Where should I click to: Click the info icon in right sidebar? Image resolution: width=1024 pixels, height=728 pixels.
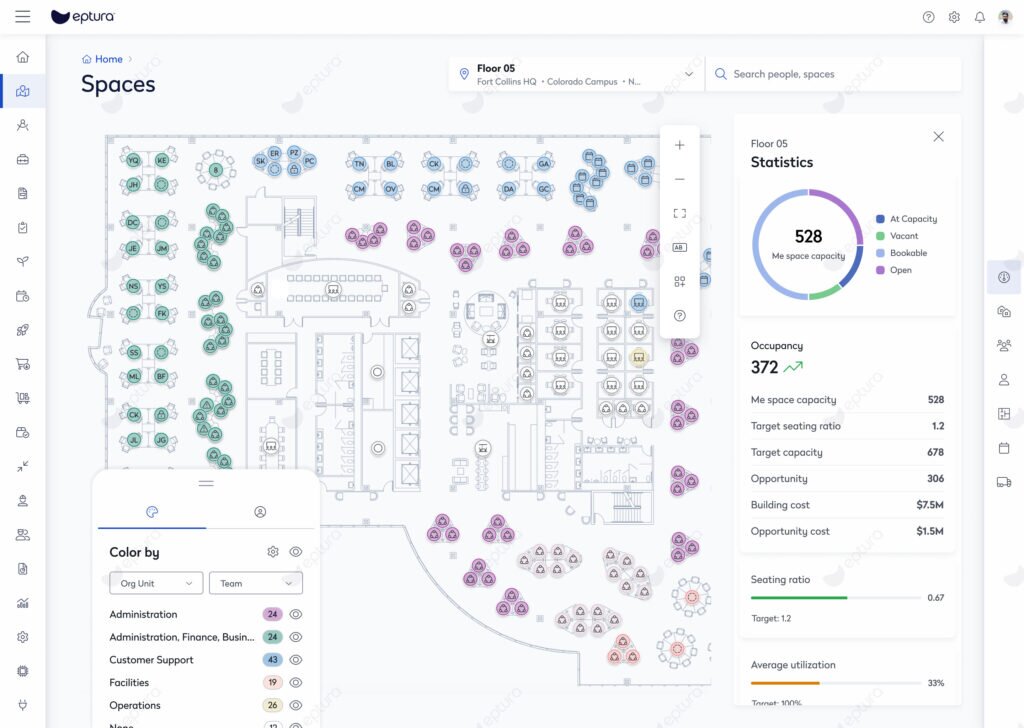1004,277
